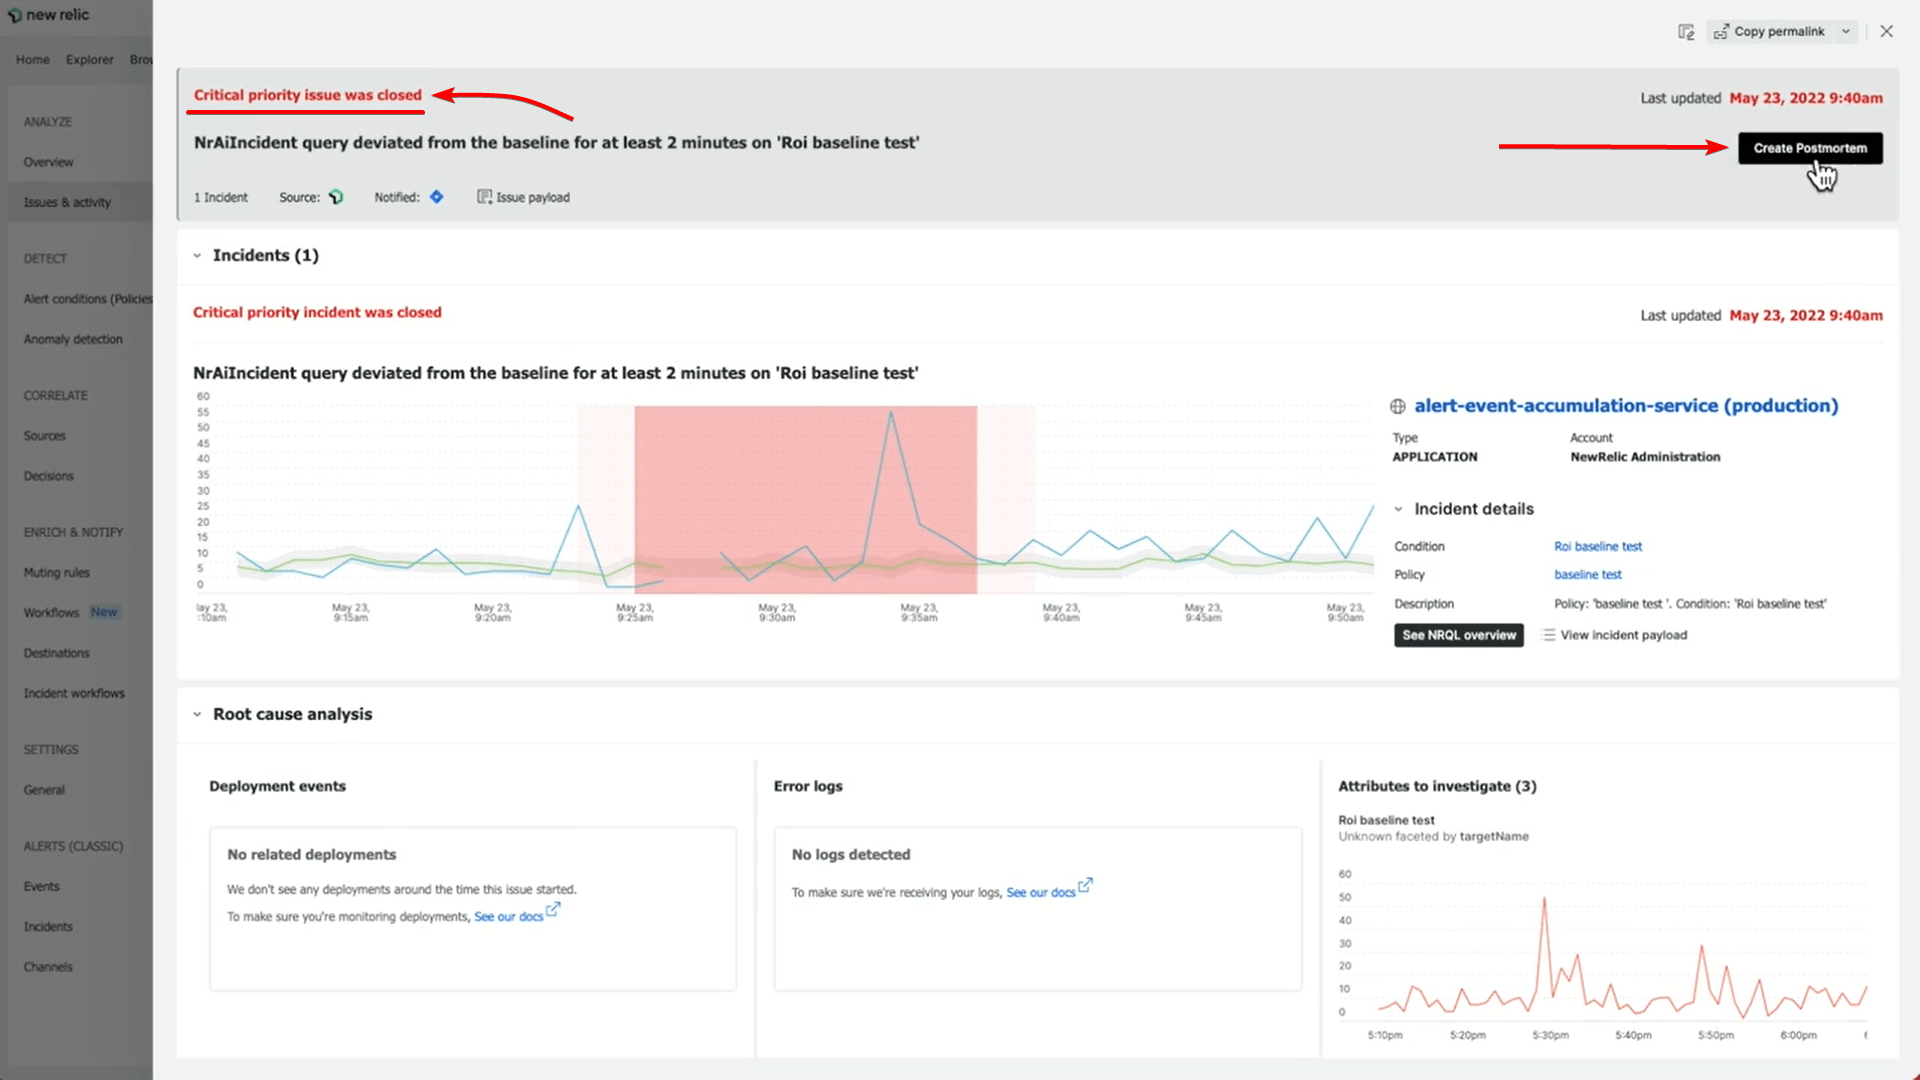Open the Copy permalink dropdown arrow
The image size is (1920, 1080).
(1846, 32)
